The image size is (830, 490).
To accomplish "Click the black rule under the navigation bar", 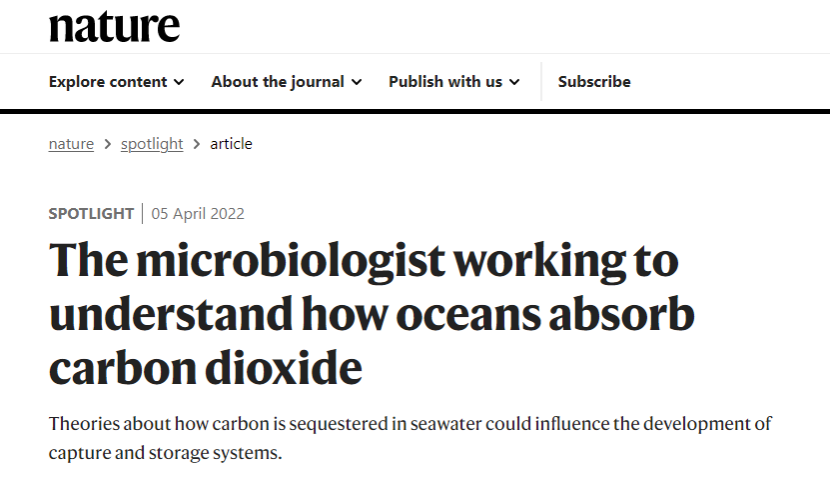I will [x=415, y=109].
